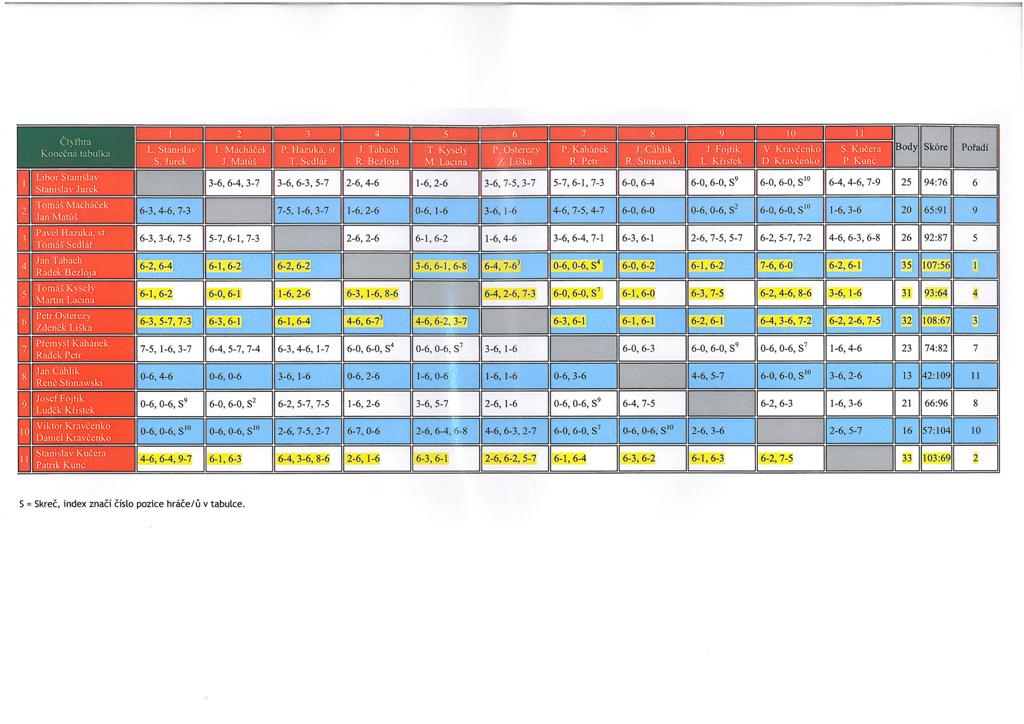Click the score cell showing 42:109

[x=935, y=376]
